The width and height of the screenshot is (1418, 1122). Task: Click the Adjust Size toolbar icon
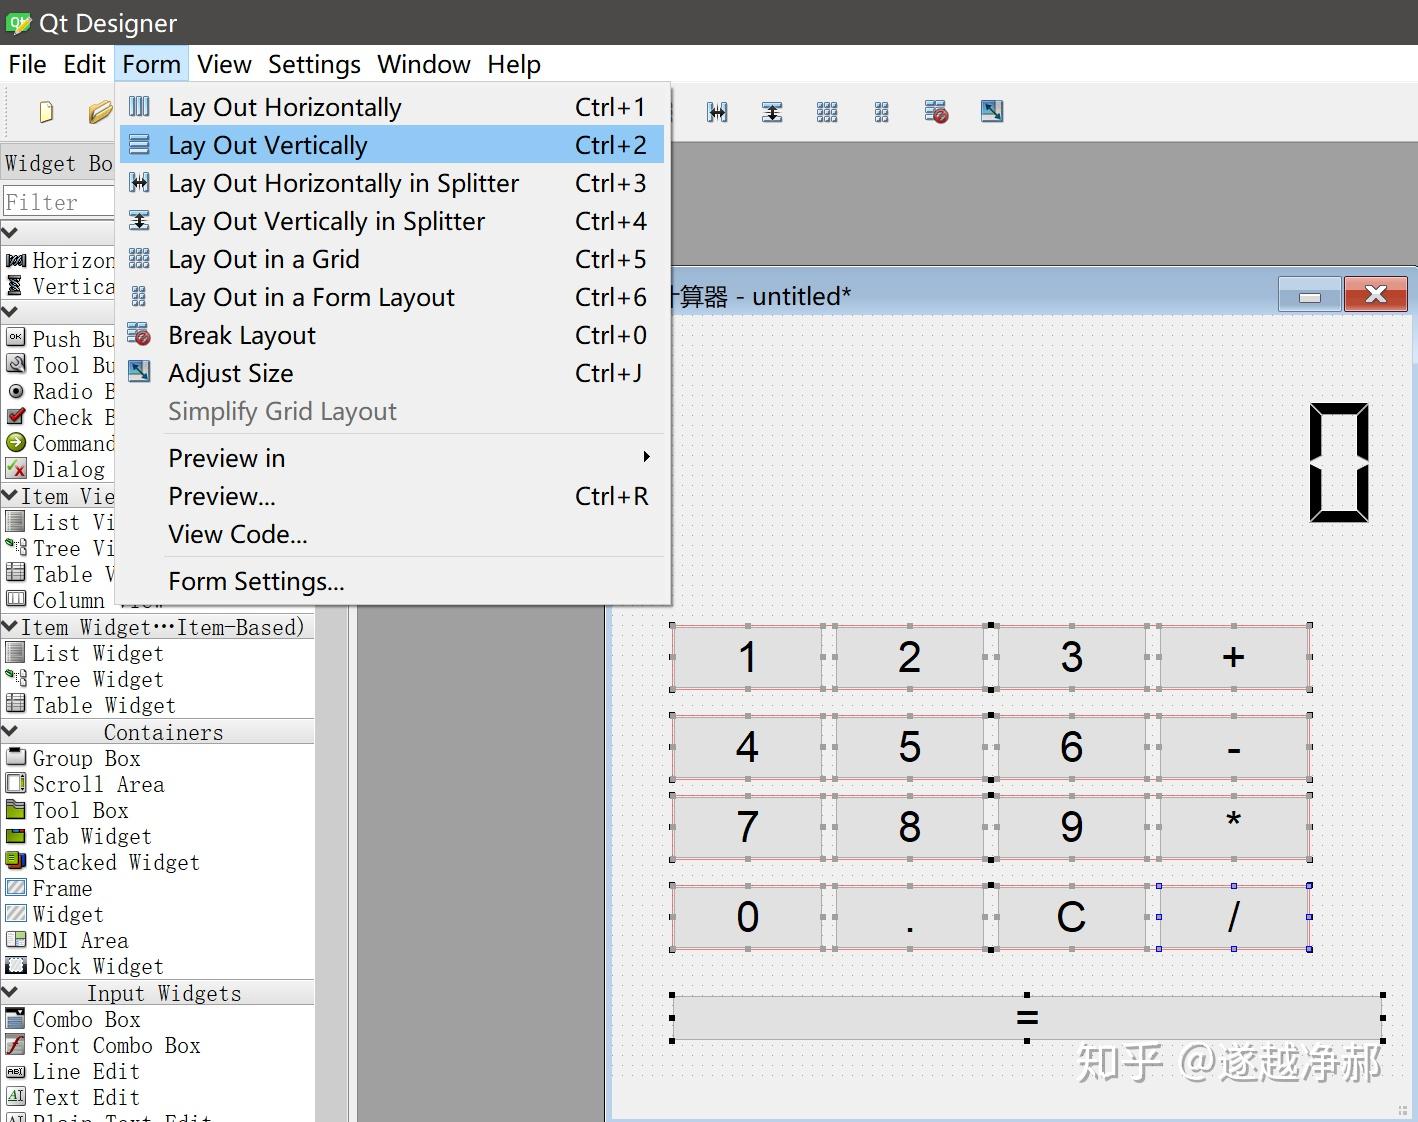[992, 111]
